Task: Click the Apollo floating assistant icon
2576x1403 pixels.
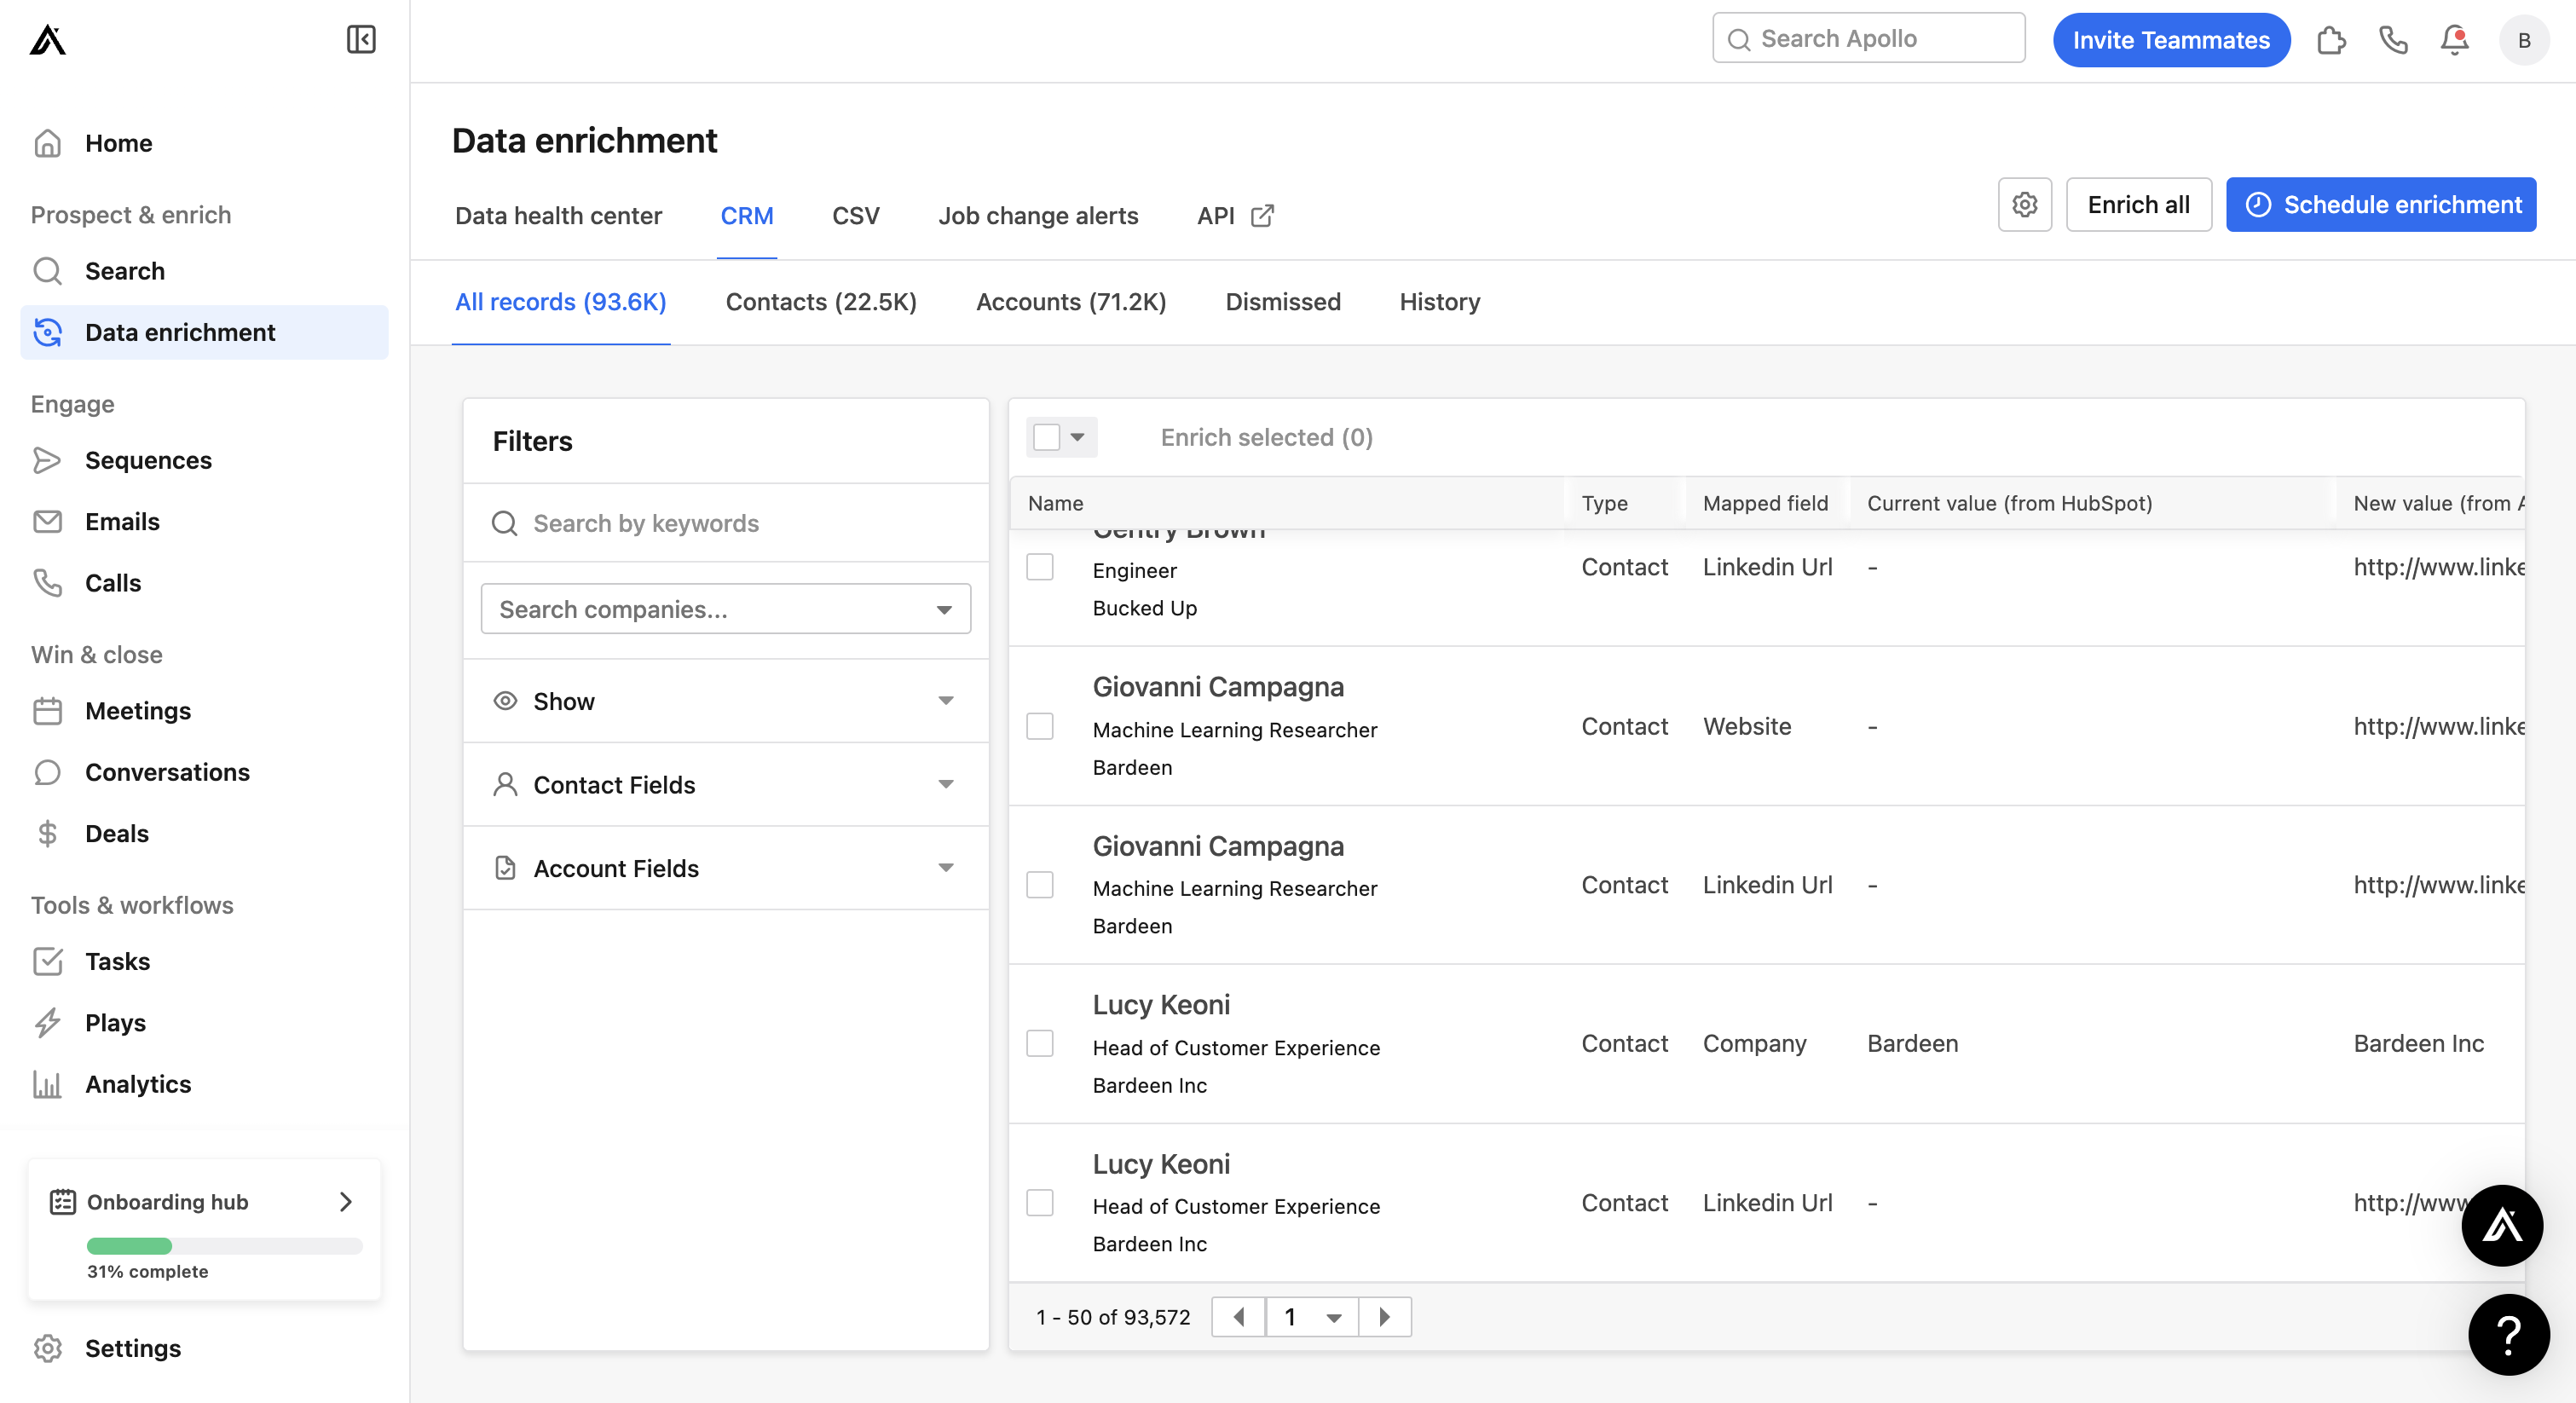Action: 2501,1225
